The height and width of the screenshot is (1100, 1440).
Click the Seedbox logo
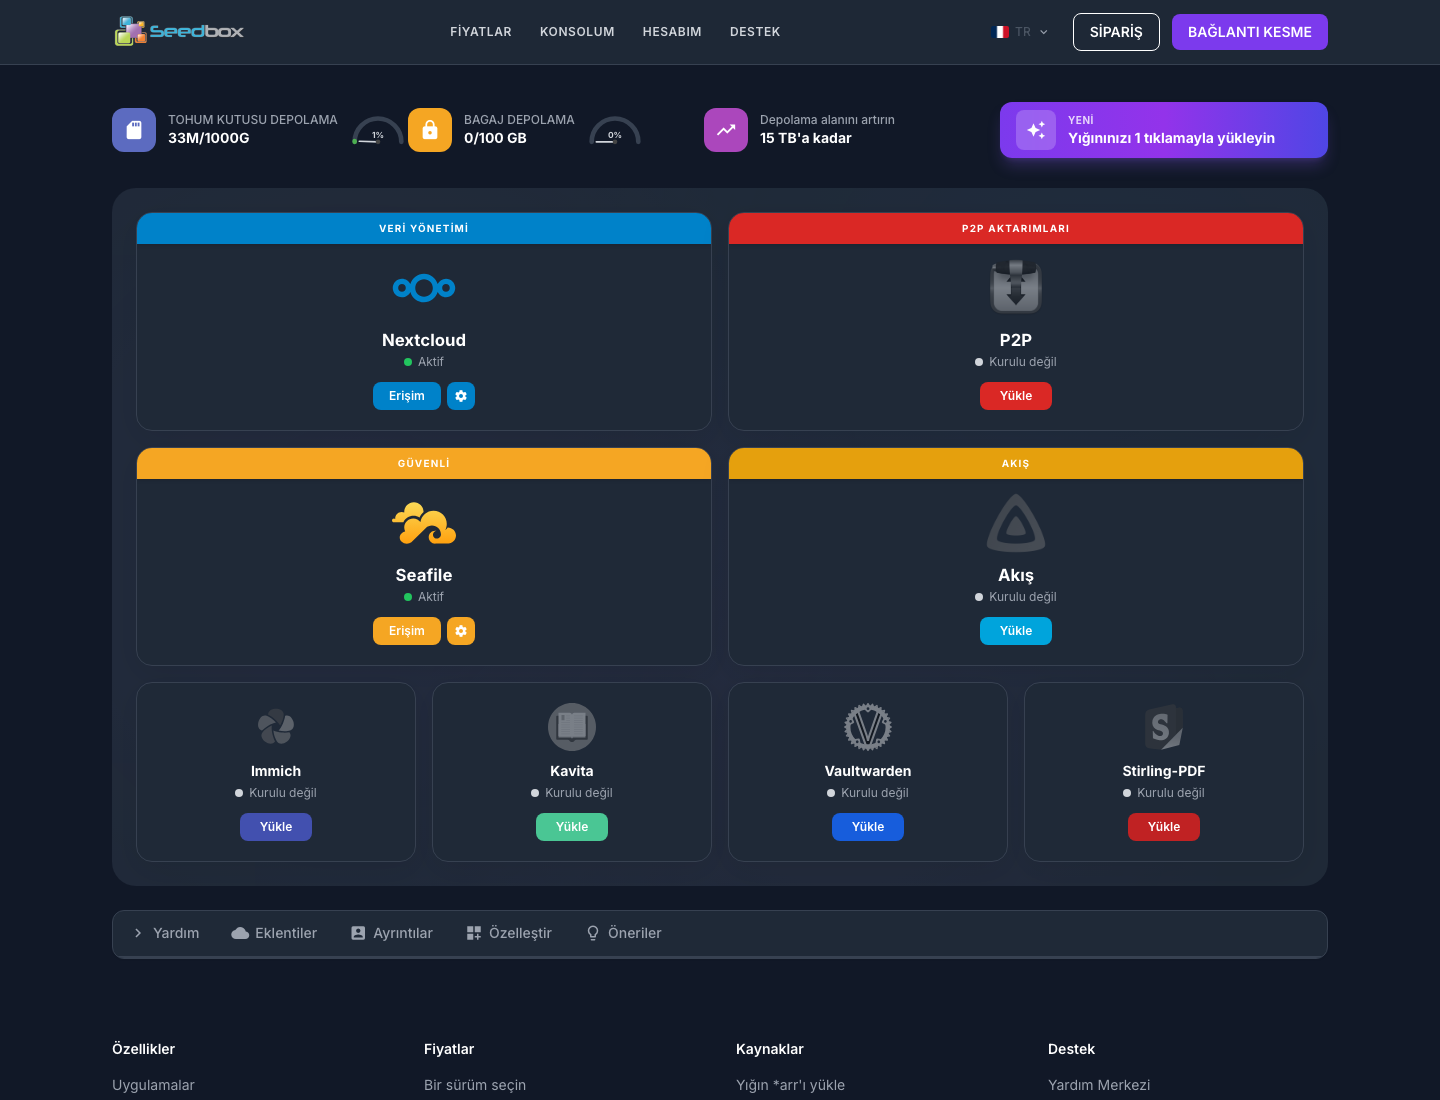point(179,31)
